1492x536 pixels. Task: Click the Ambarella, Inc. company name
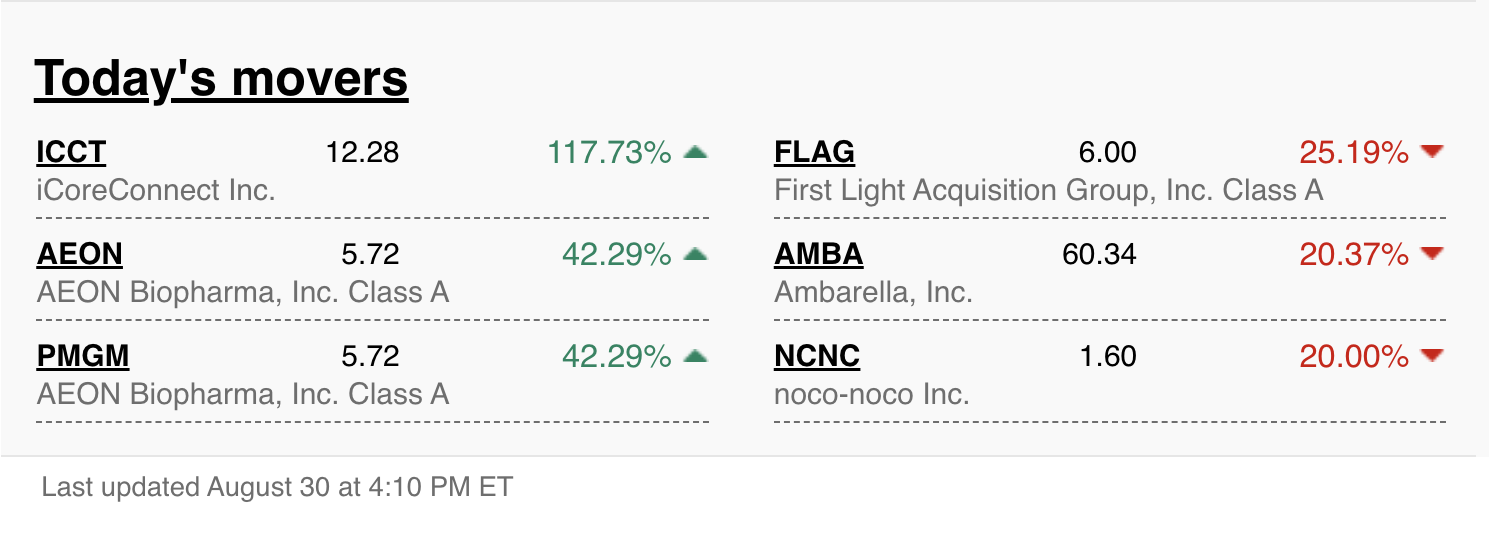point(873,292)
